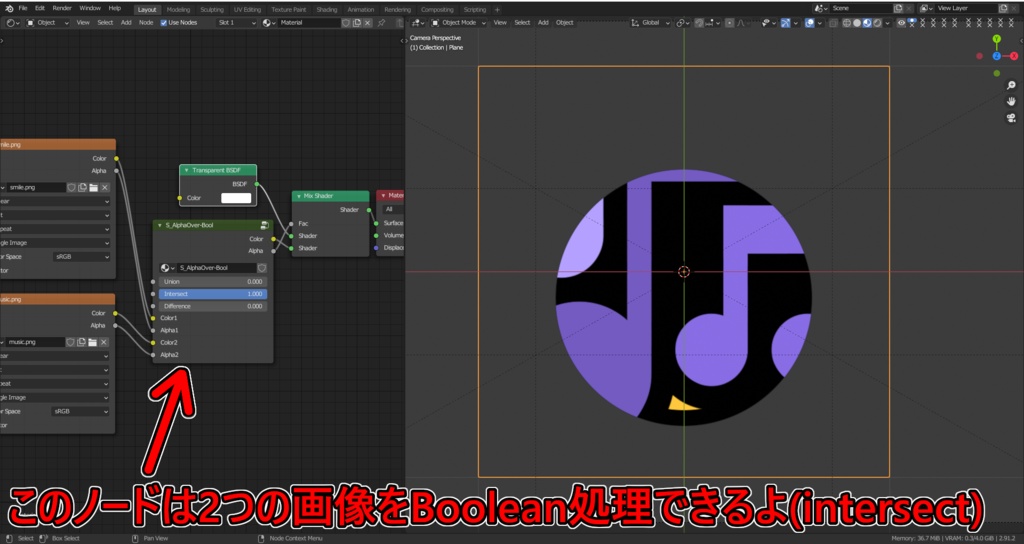This screenshot has height=544, width=1024.
Task: Click the Scene name field
Action: coord(861,8)
